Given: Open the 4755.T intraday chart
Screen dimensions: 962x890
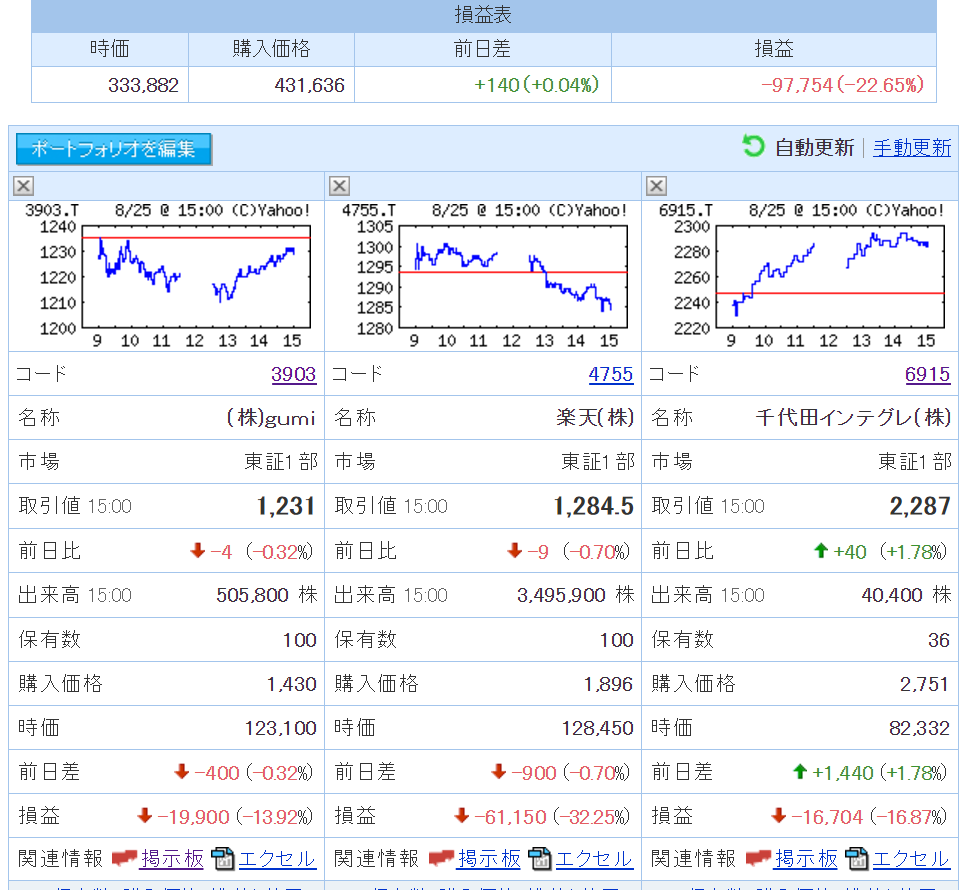Looking at the screenshot, I should click(483, 276).
